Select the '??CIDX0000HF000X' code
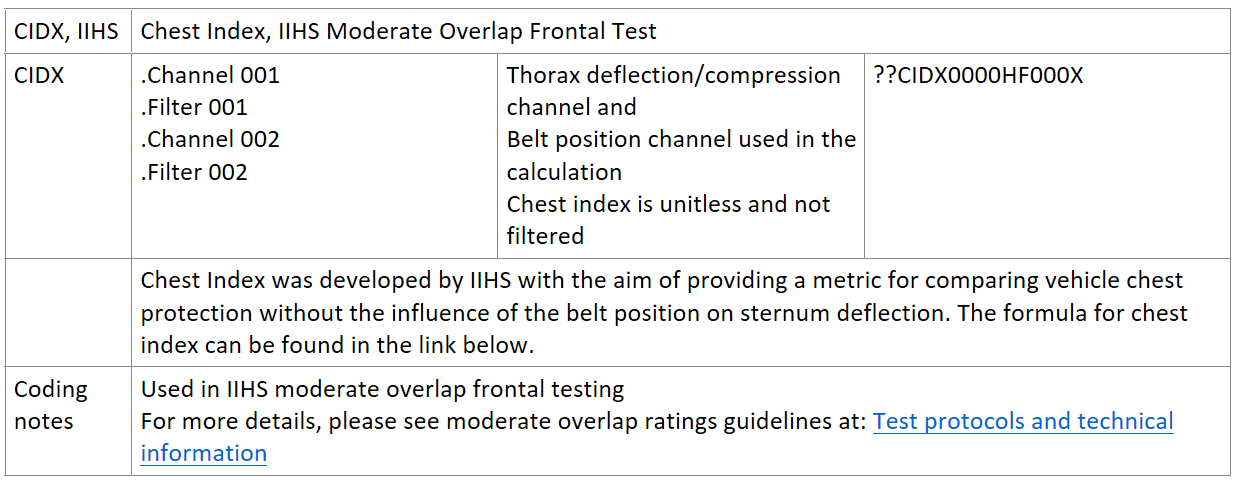The width and height of the screenshot is (1240, 489). [977, 75]
